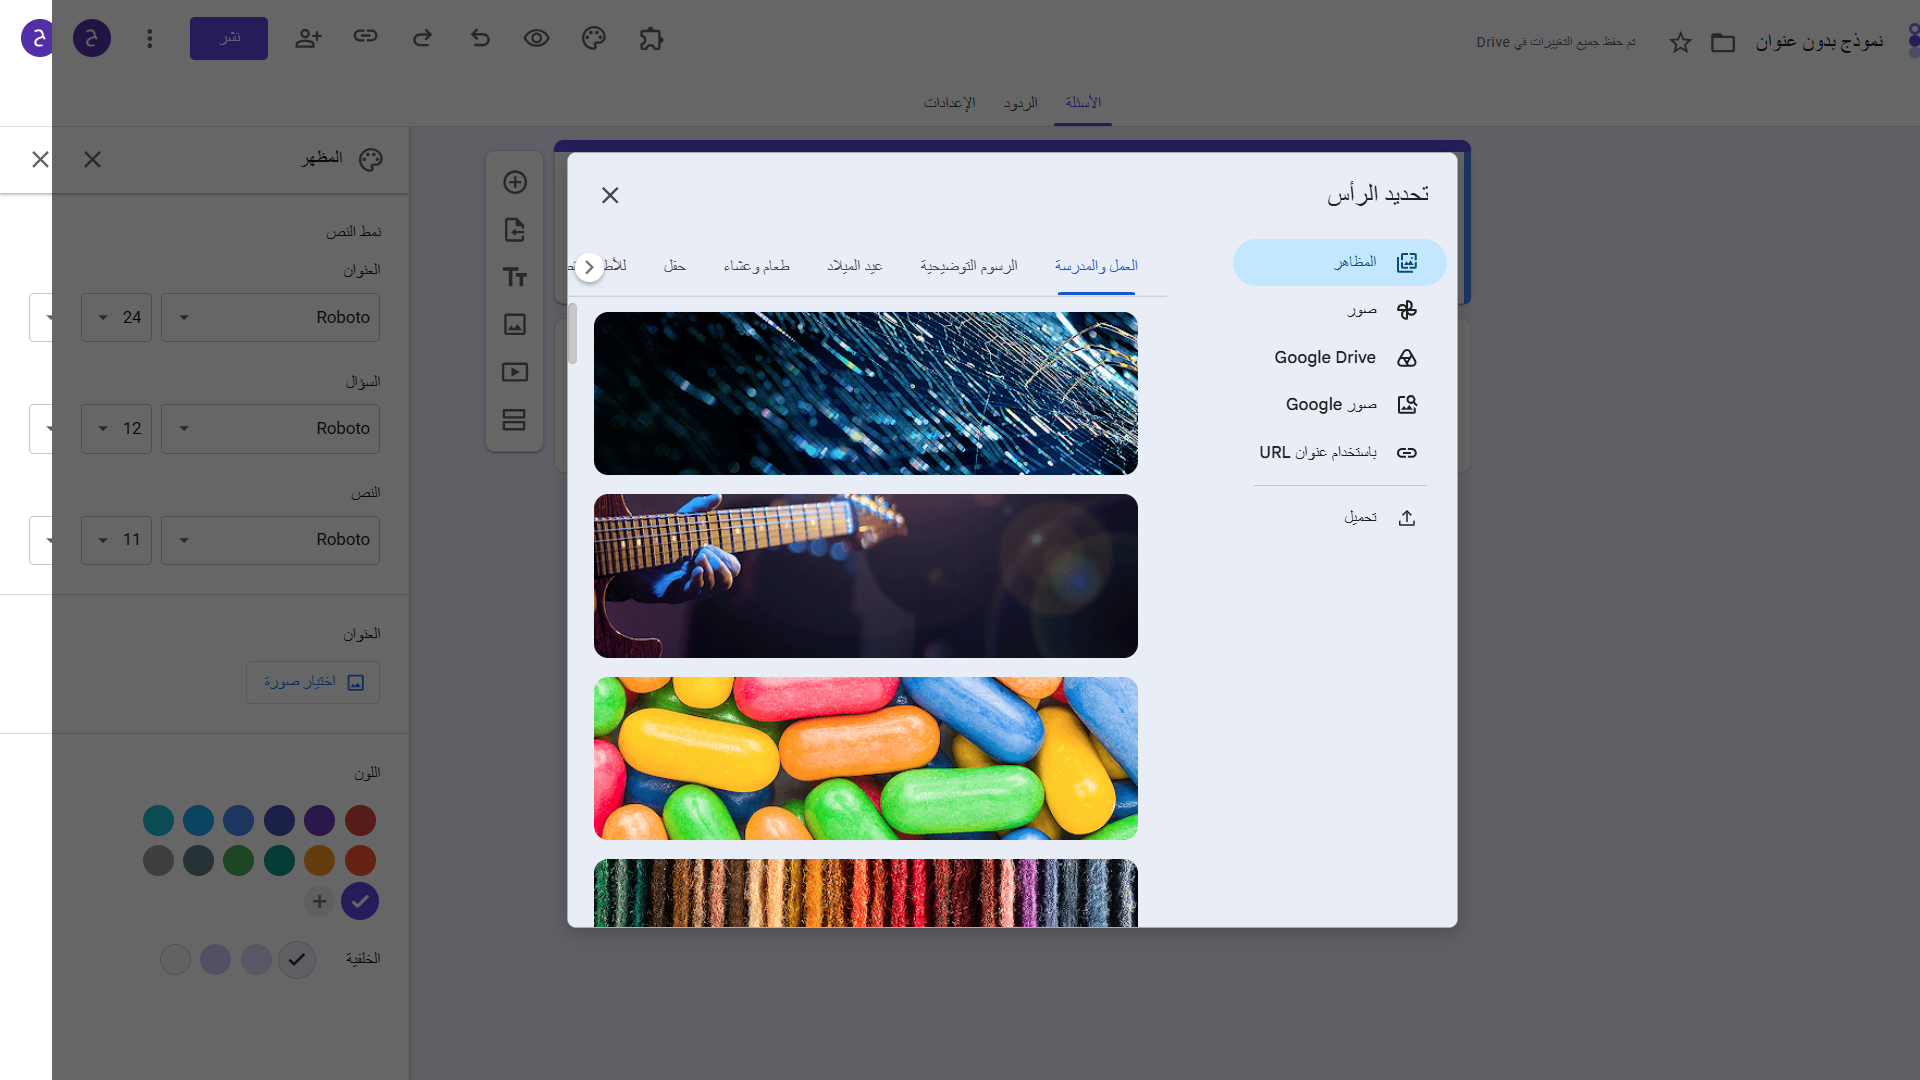
Task: Click the Google account avatar
Action: [92, 39]
